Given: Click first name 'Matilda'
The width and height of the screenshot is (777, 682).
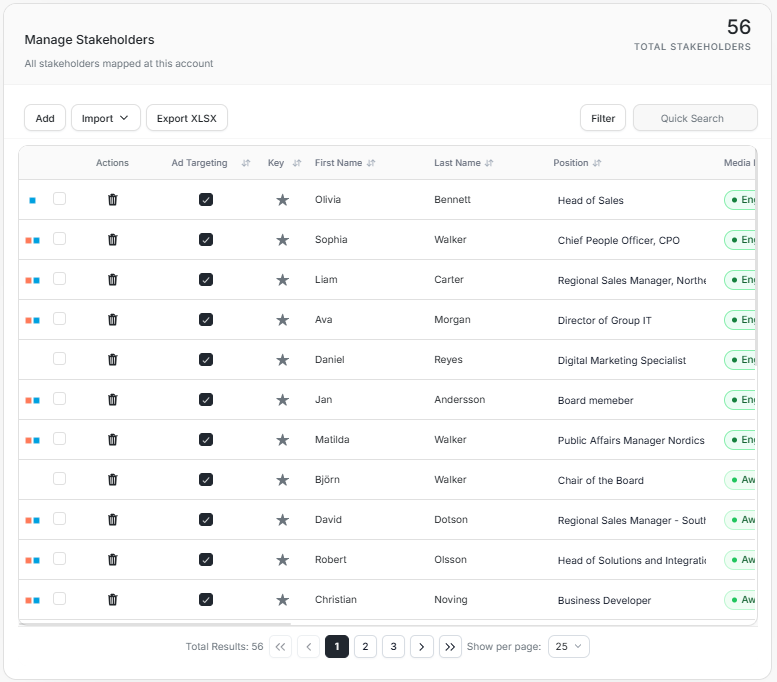Looking at the screenshot, I should click(332, 440).
